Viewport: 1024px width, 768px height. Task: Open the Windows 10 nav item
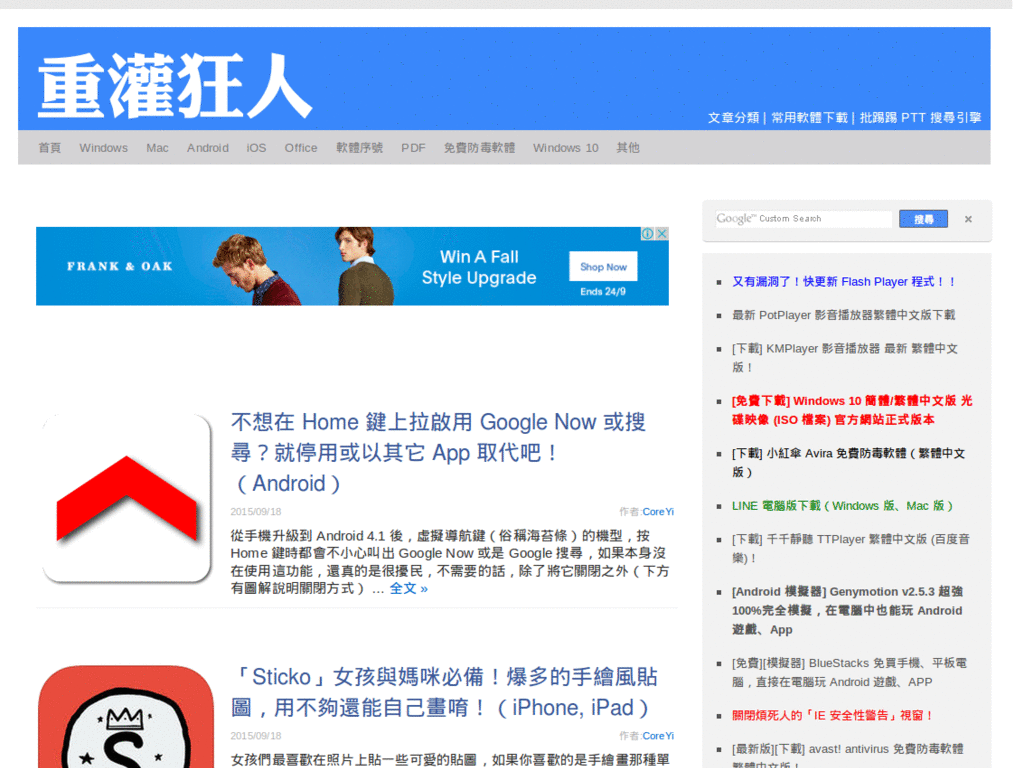[x=566, y=148]
